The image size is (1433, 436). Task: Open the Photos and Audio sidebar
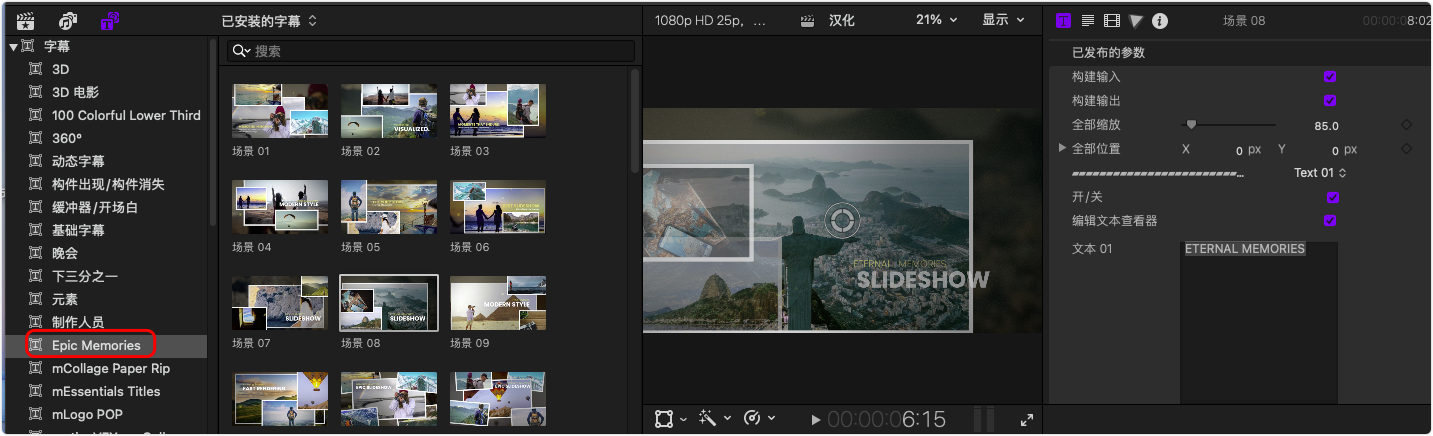tap(67, 20)
